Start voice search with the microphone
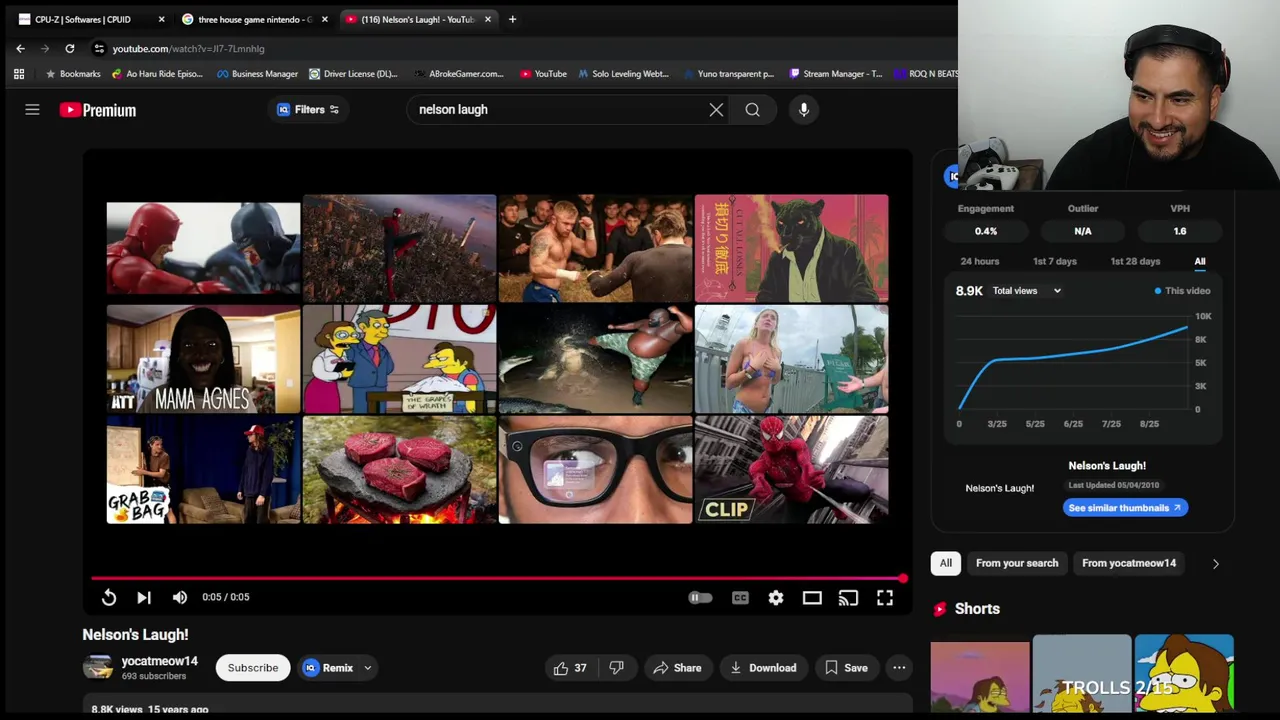 pos(804,110)
